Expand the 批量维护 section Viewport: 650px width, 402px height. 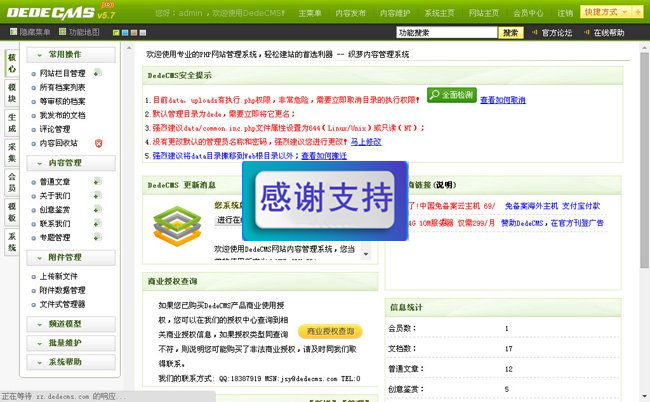(71, 343)
